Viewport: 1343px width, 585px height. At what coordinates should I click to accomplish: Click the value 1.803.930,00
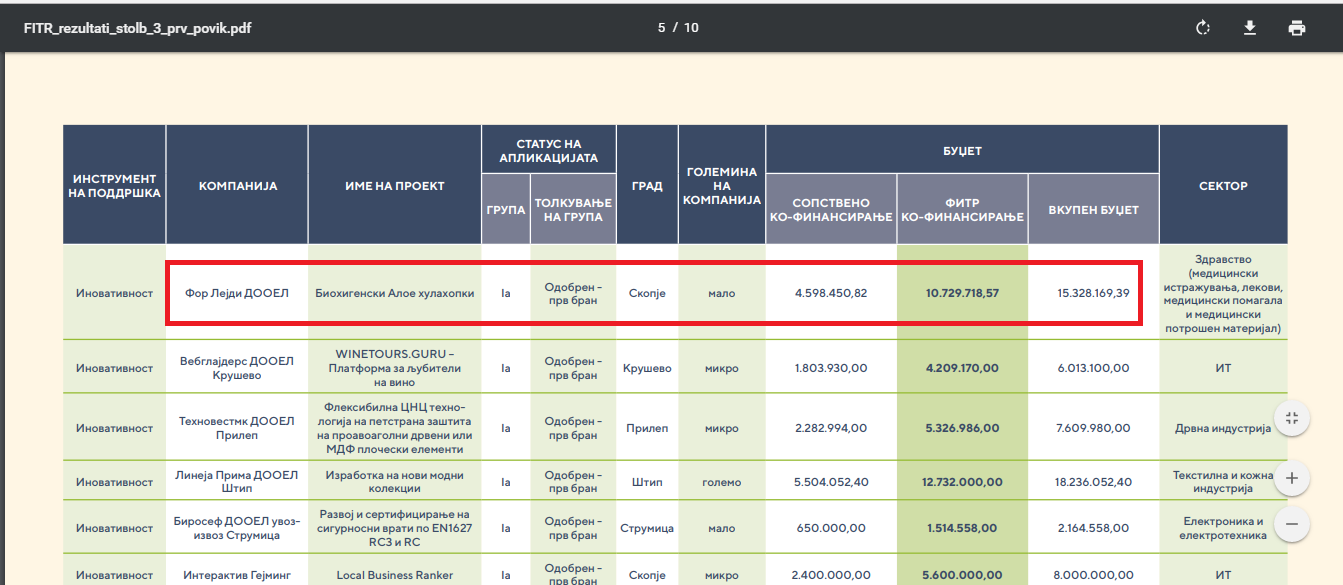(x=831, y=368)
